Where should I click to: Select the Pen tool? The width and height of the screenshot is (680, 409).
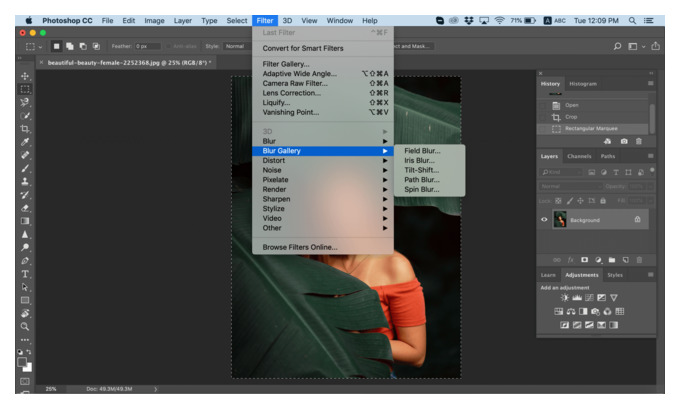[x=25, y=261]
